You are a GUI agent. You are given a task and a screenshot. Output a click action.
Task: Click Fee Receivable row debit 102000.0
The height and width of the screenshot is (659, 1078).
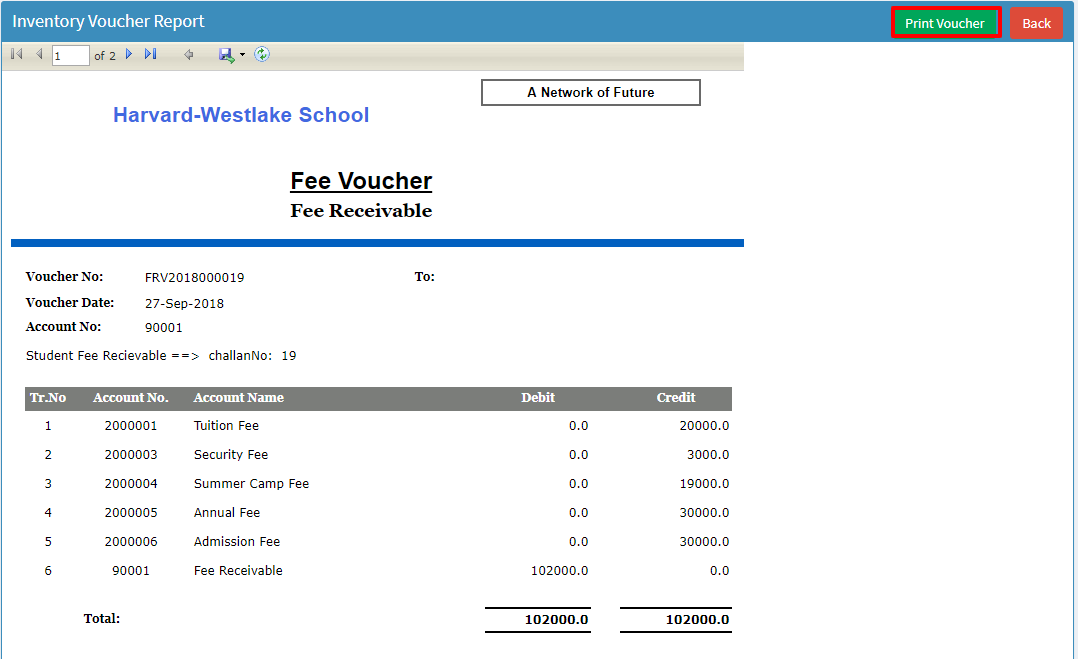point(560,570)
